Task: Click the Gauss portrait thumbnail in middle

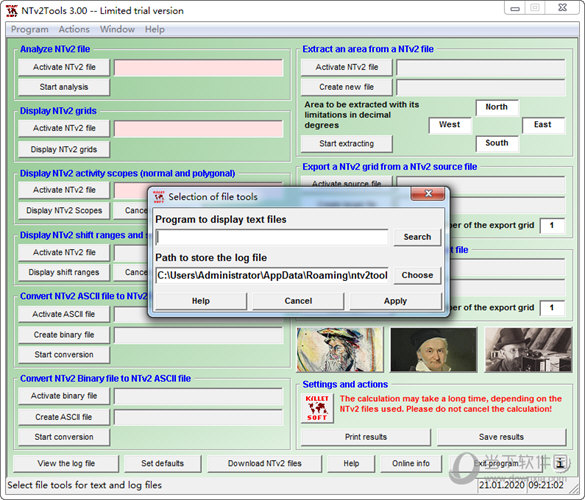Action: pos(434,350)
